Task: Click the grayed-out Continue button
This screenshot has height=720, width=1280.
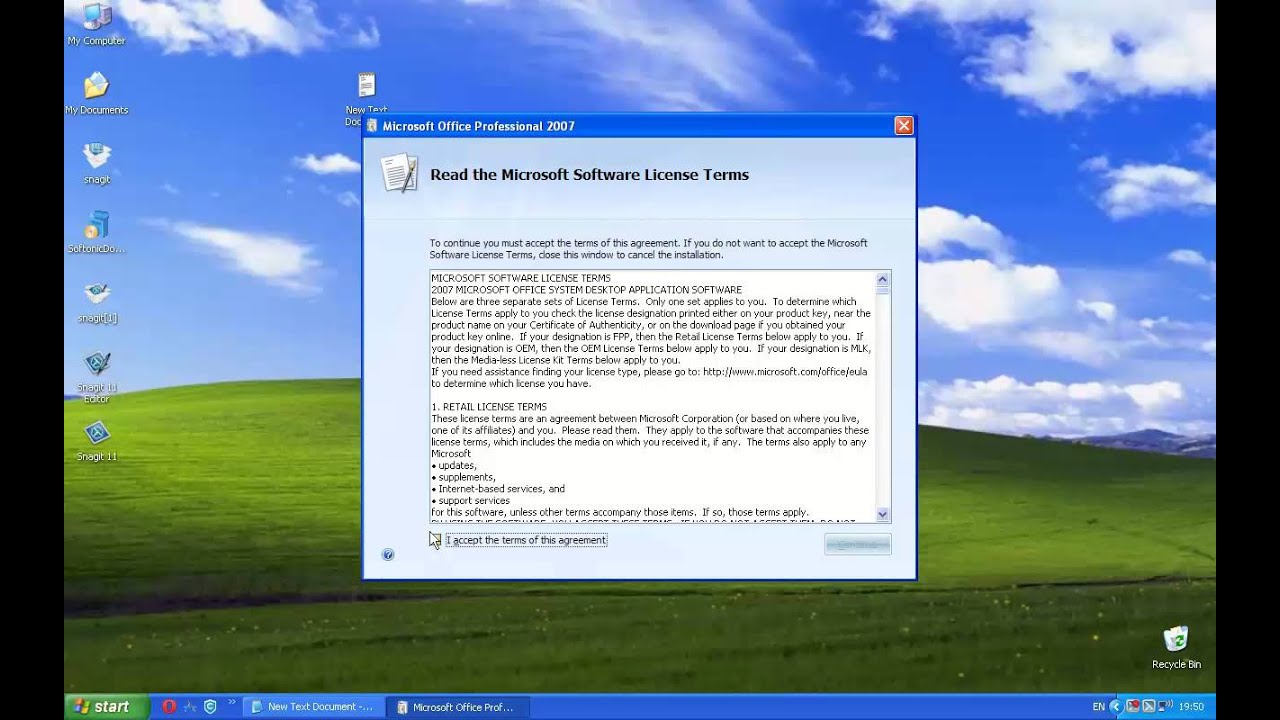Action: point(857,544)
